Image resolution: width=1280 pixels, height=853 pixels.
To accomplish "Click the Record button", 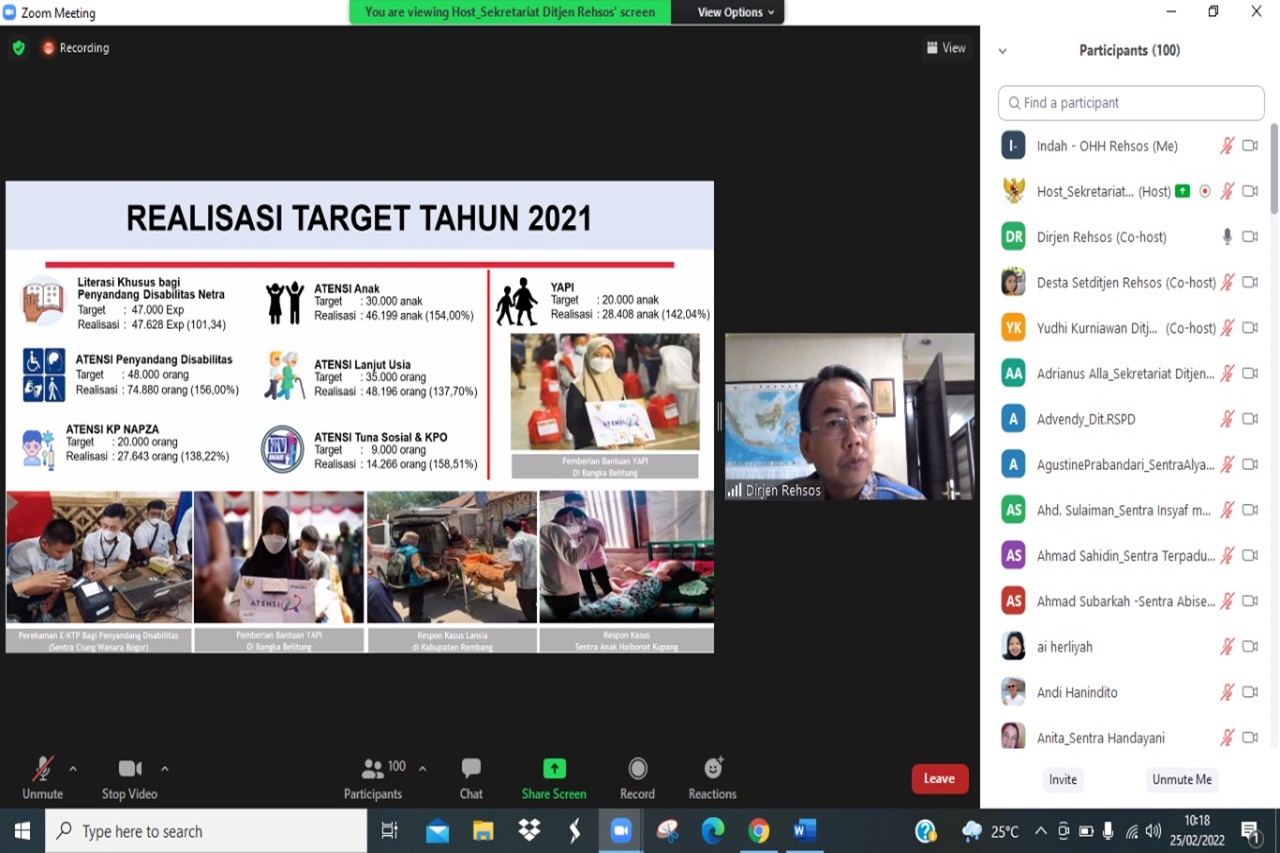I will pos(637,779).
